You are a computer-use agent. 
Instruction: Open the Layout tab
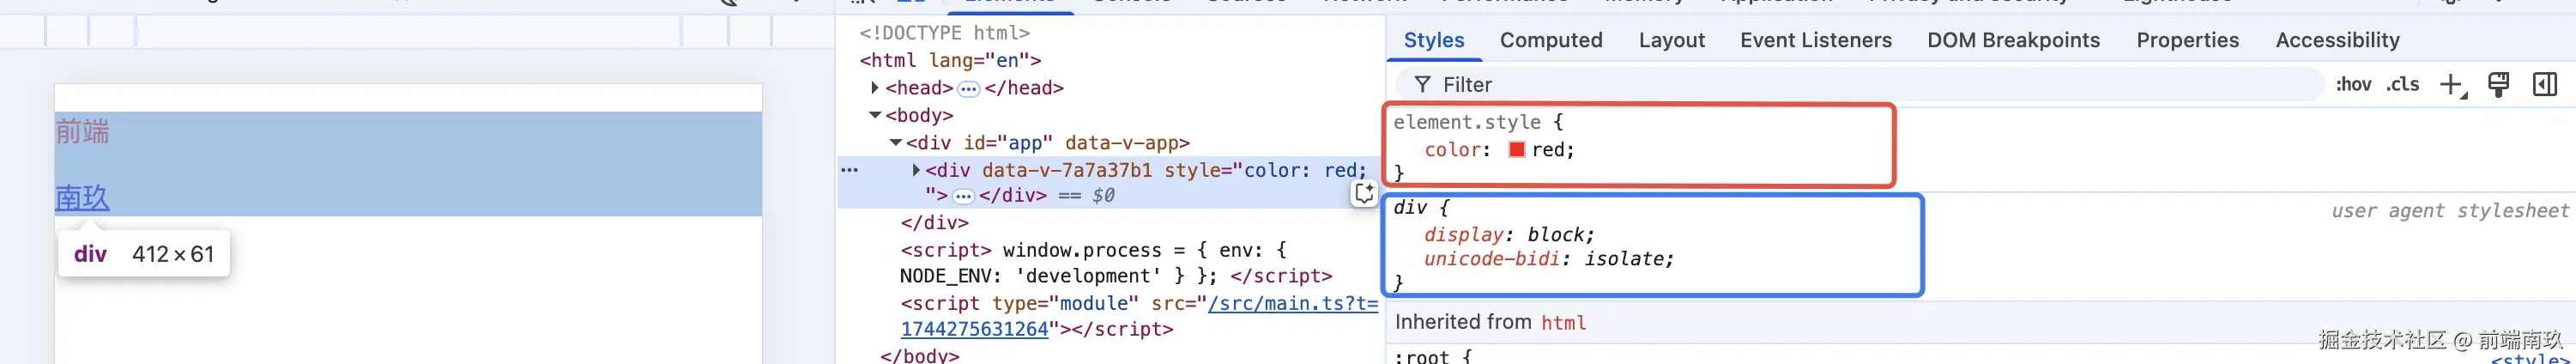(1671, 40)
